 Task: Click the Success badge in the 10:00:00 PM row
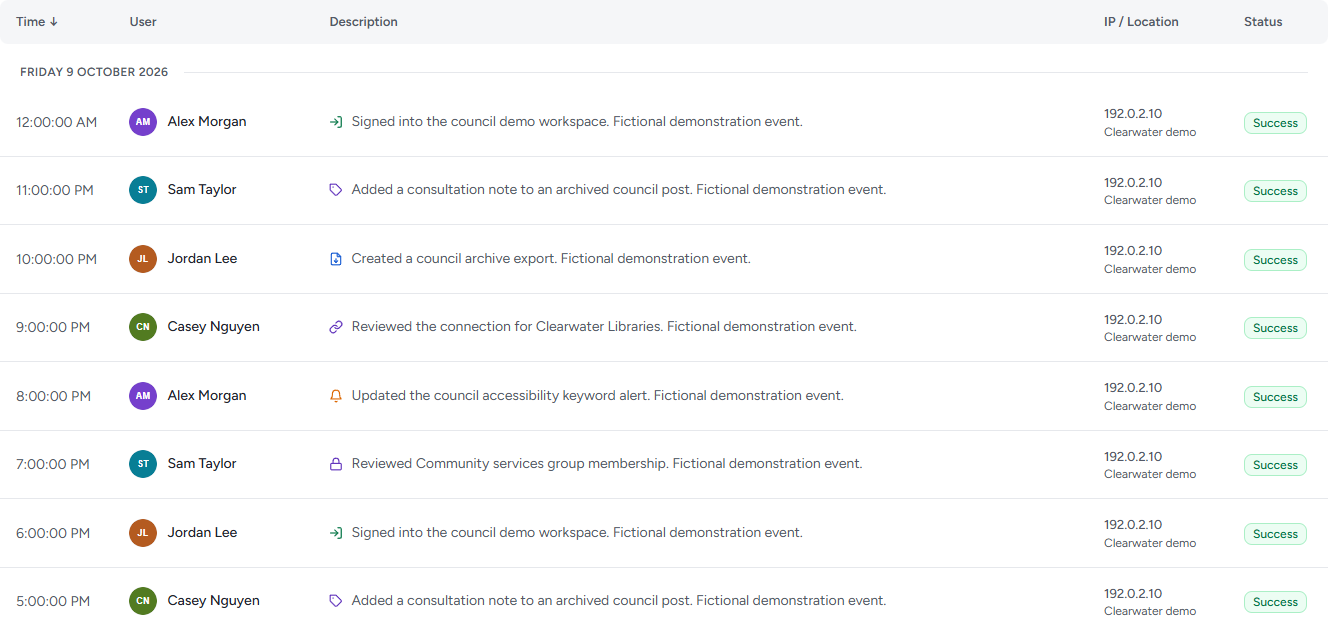pos(1275,260)
